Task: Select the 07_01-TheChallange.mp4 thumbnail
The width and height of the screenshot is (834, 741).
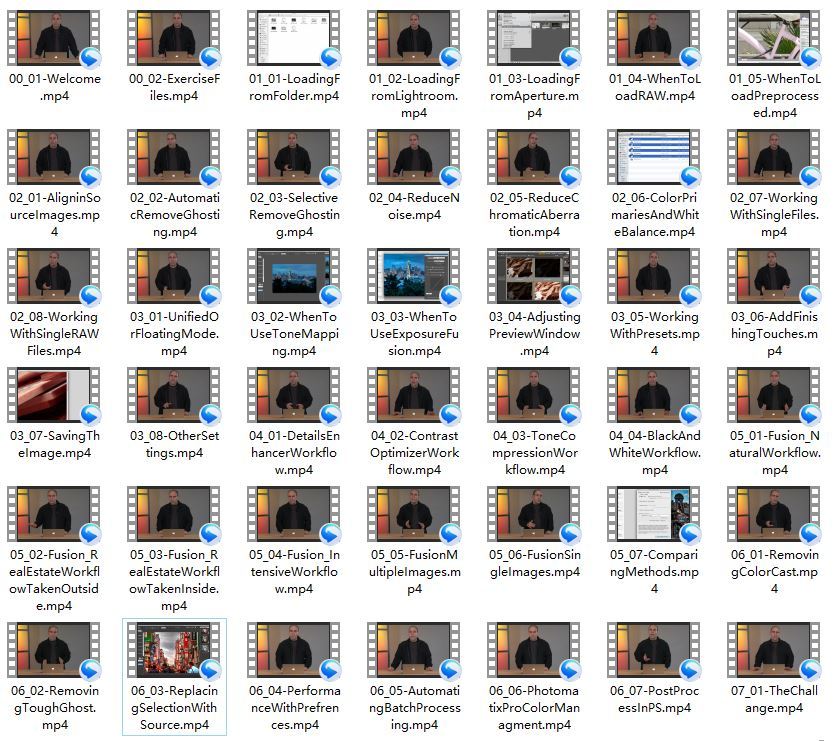Action: coord(774,651)
